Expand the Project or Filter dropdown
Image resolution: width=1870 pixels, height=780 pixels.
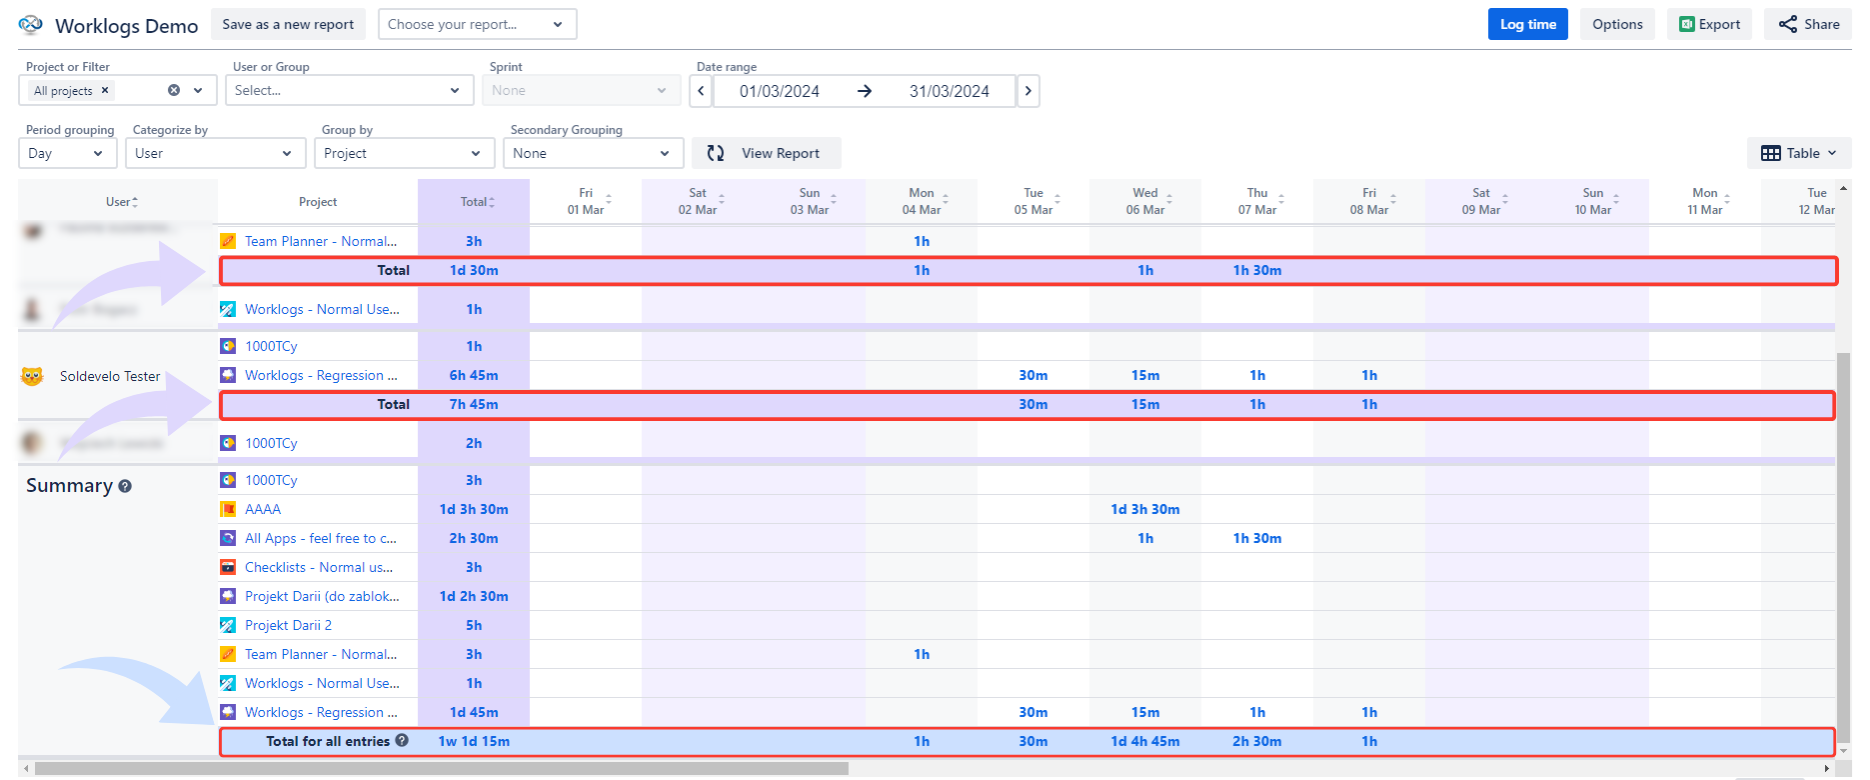point(198,90)
